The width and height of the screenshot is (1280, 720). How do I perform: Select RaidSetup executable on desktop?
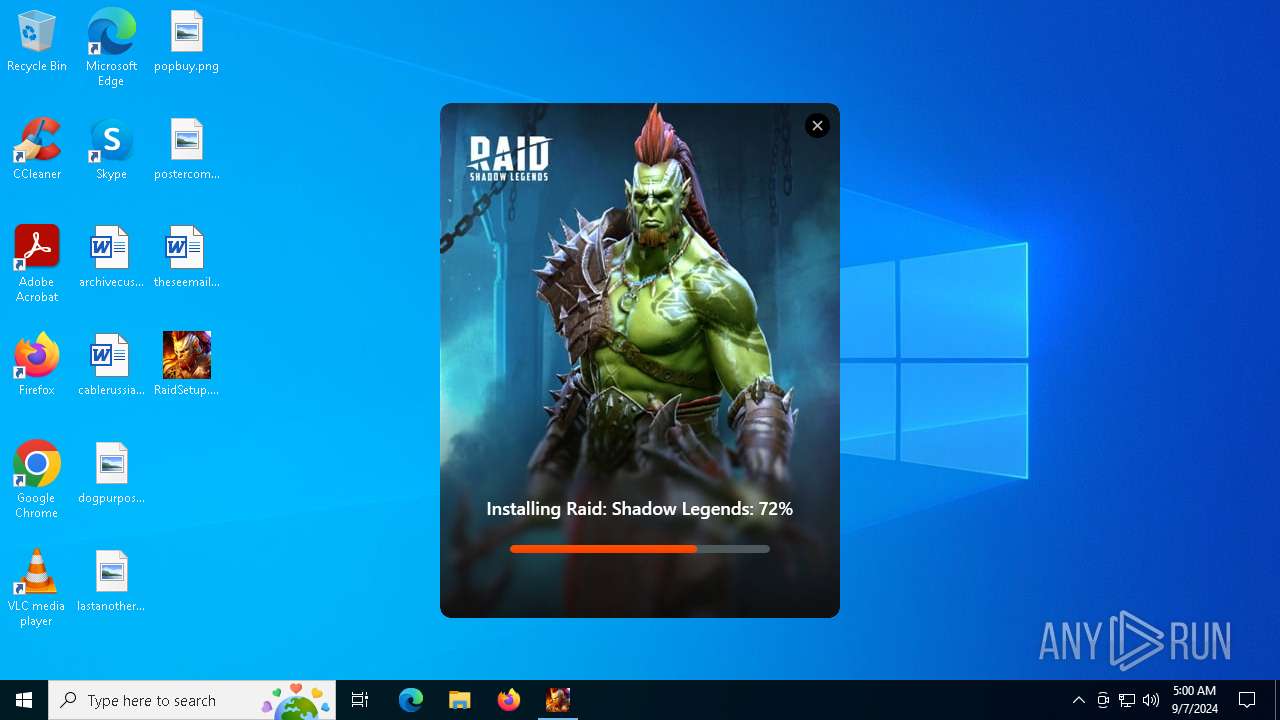tap(186, 365)
